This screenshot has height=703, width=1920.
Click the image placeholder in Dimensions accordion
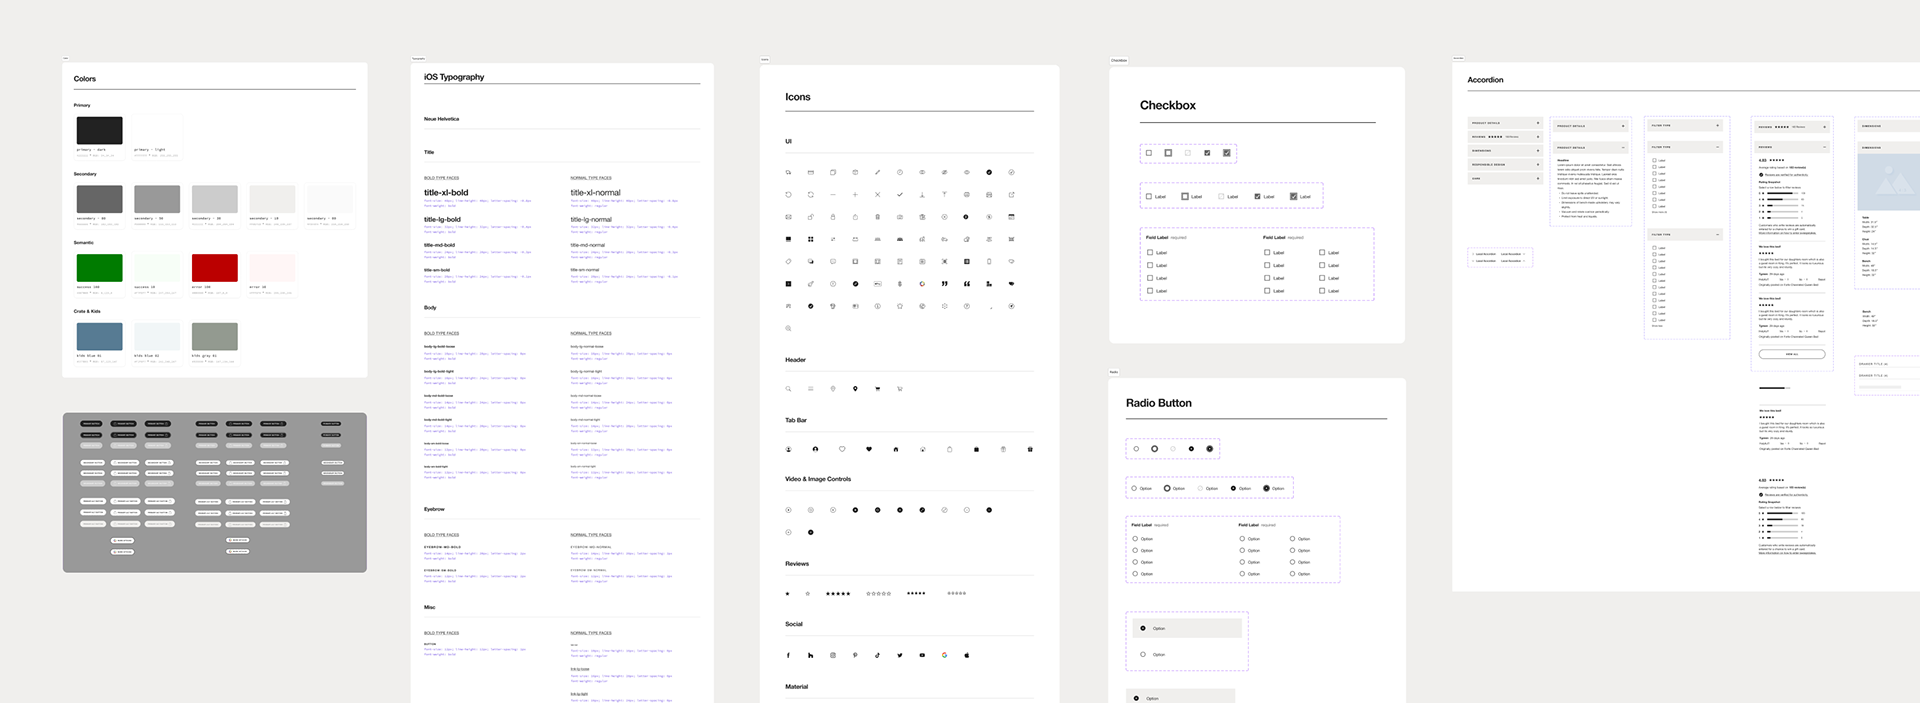tap(1889, 182)
